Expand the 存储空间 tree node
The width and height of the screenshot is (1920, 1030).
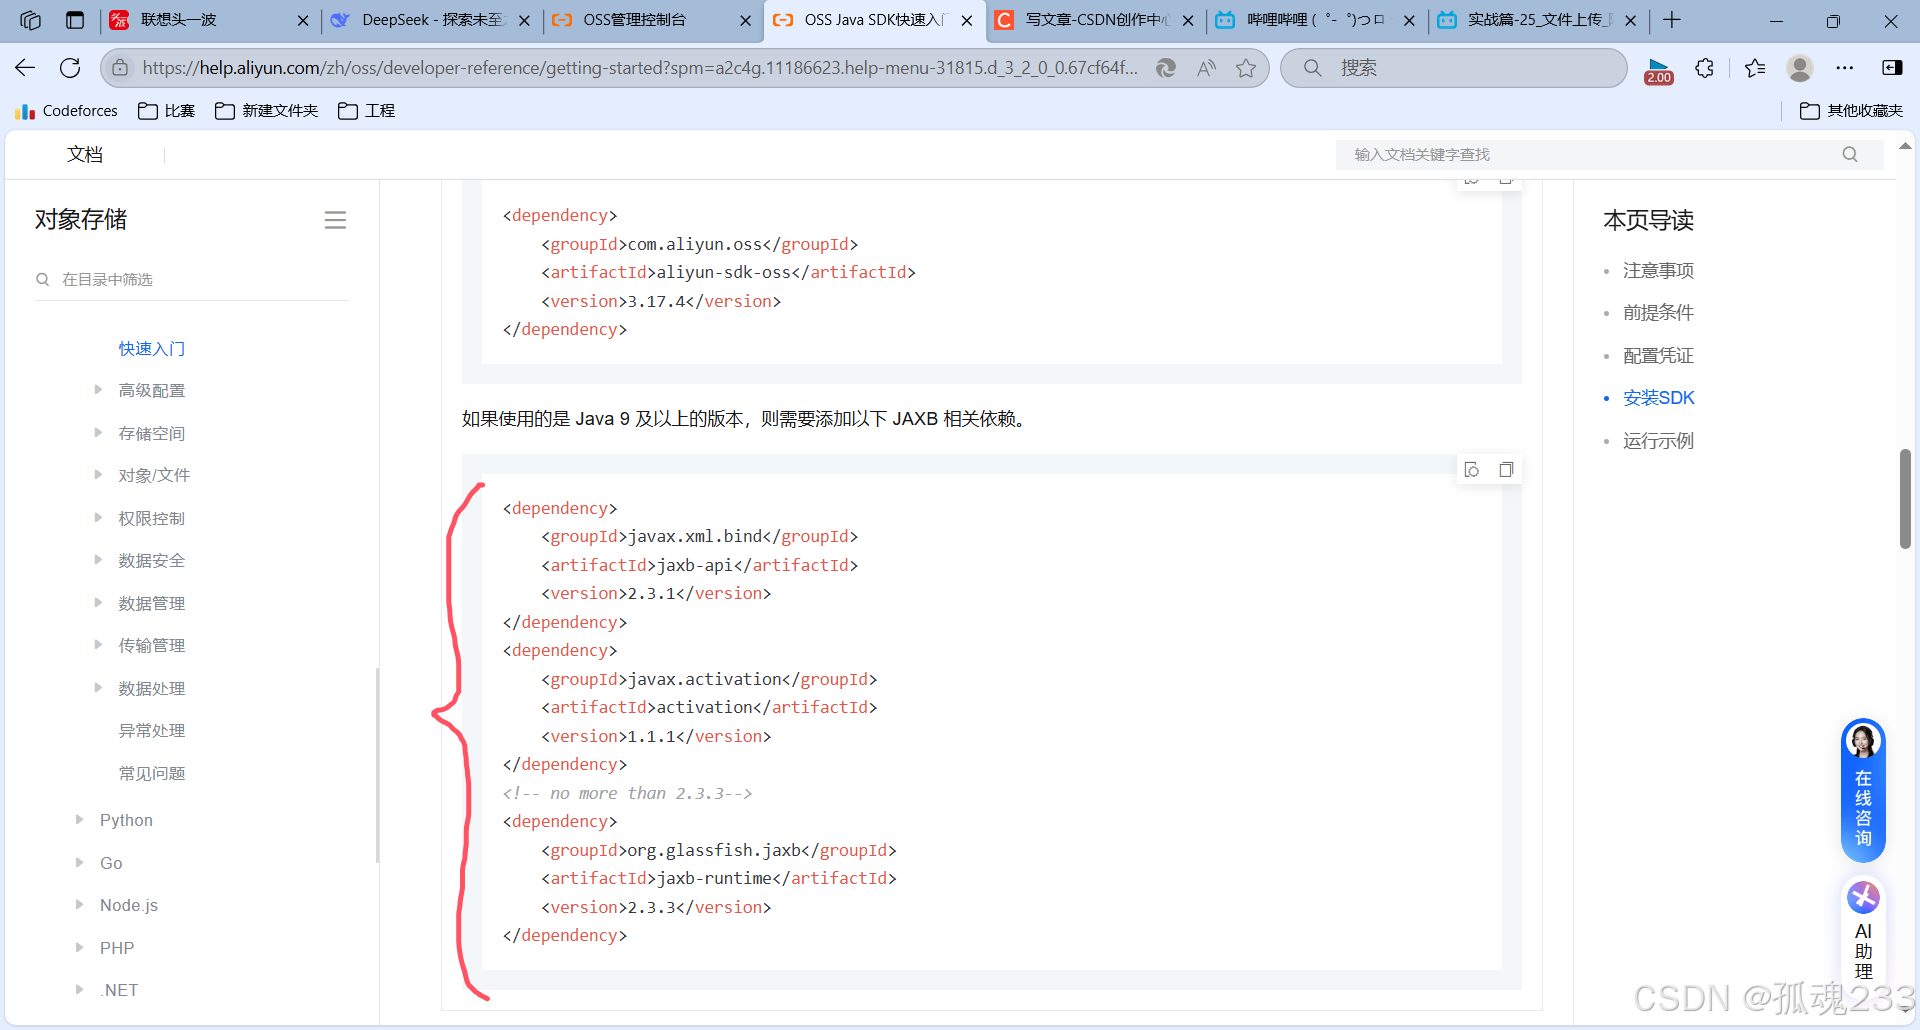click(98, 433)
